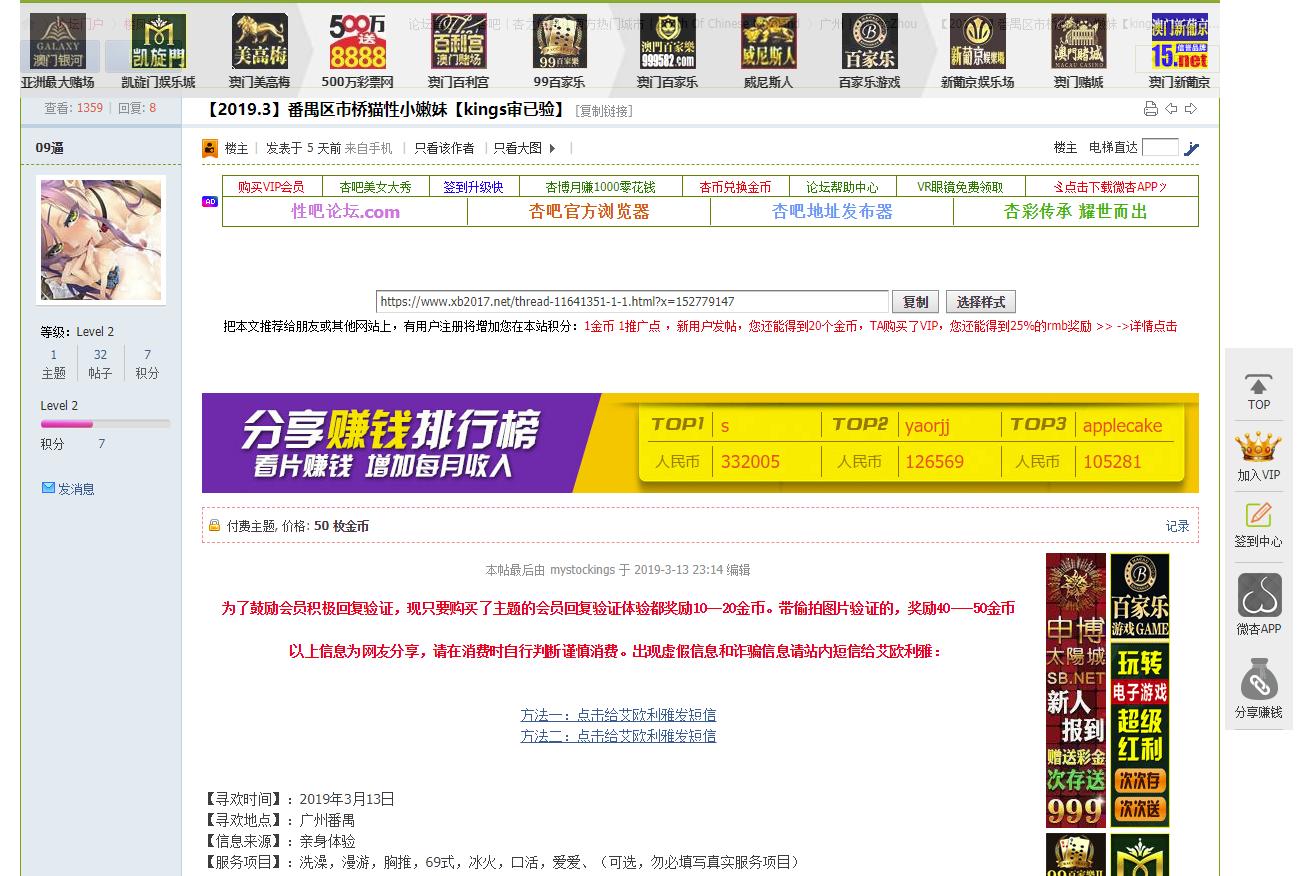Click the 发消息 envelope link

(68, 489)
